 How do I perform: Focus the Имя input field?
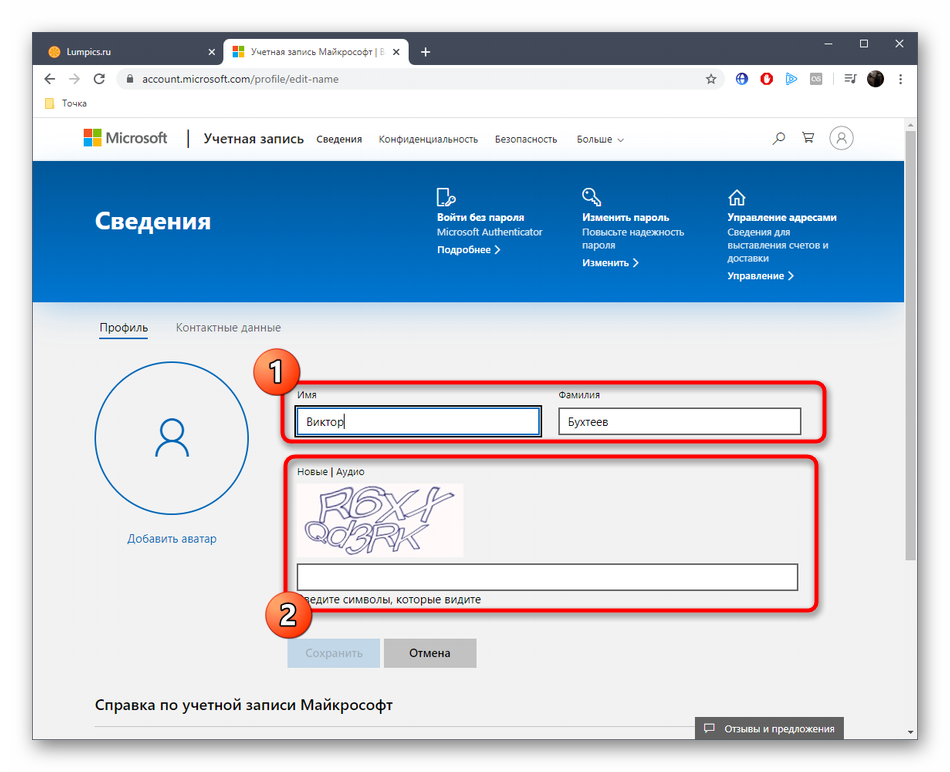click(x=418, y=421)
